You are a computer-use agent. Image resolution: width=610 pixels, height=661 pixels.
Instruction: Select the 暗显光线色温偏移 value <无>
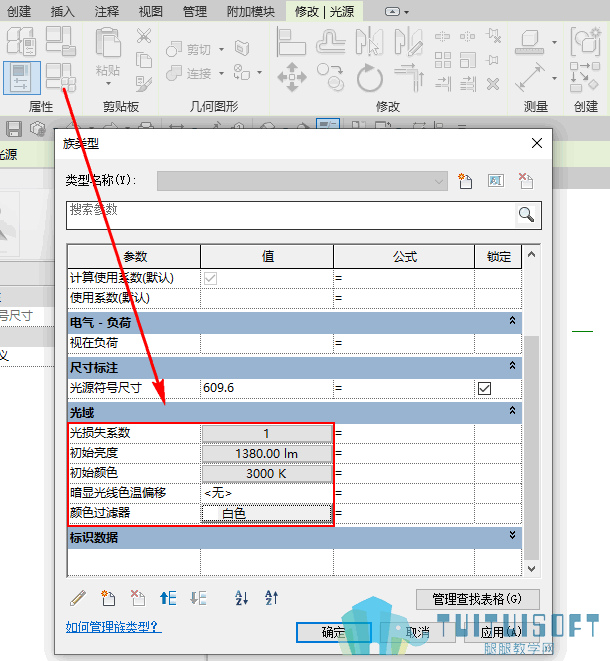pyautogui.click(x=266, y=493)
